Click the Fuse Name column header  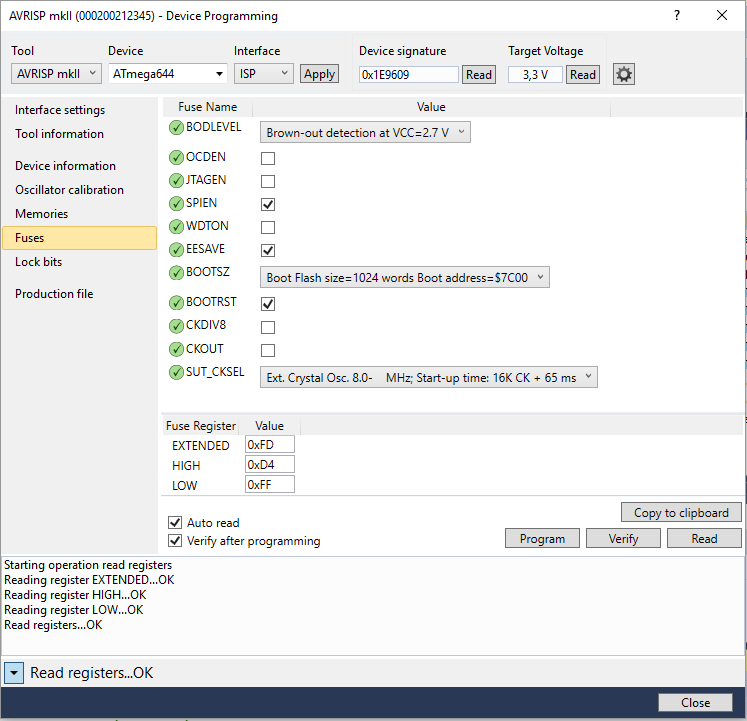(x=208, y=107)
